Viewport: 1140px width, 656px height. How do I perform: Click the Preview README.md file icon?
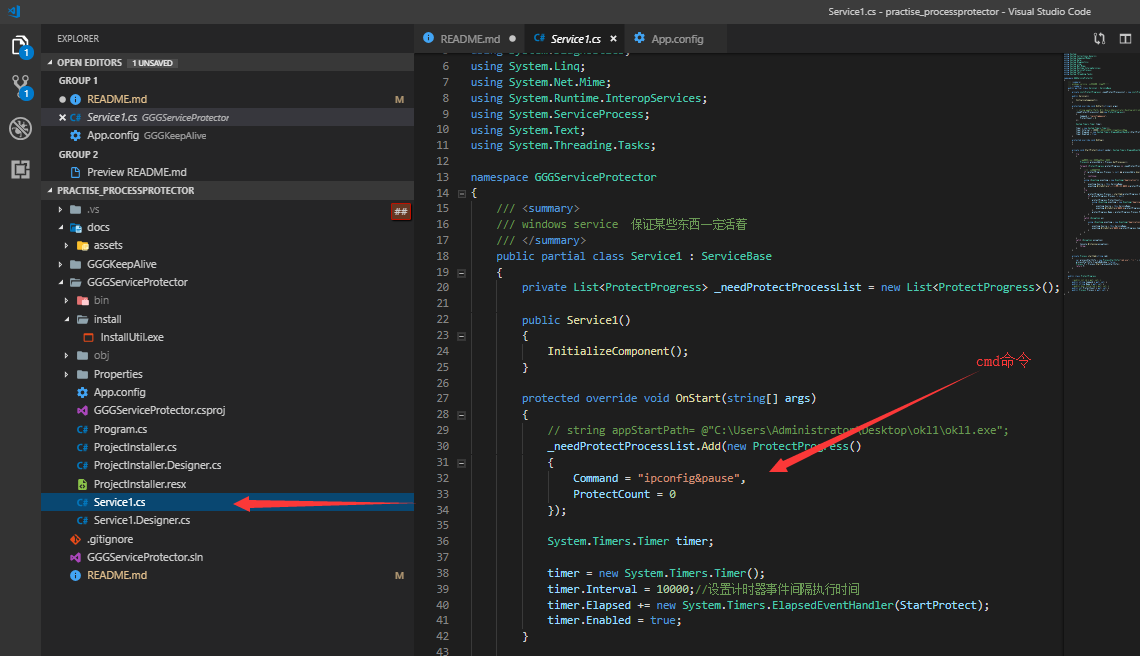point(76,172)
